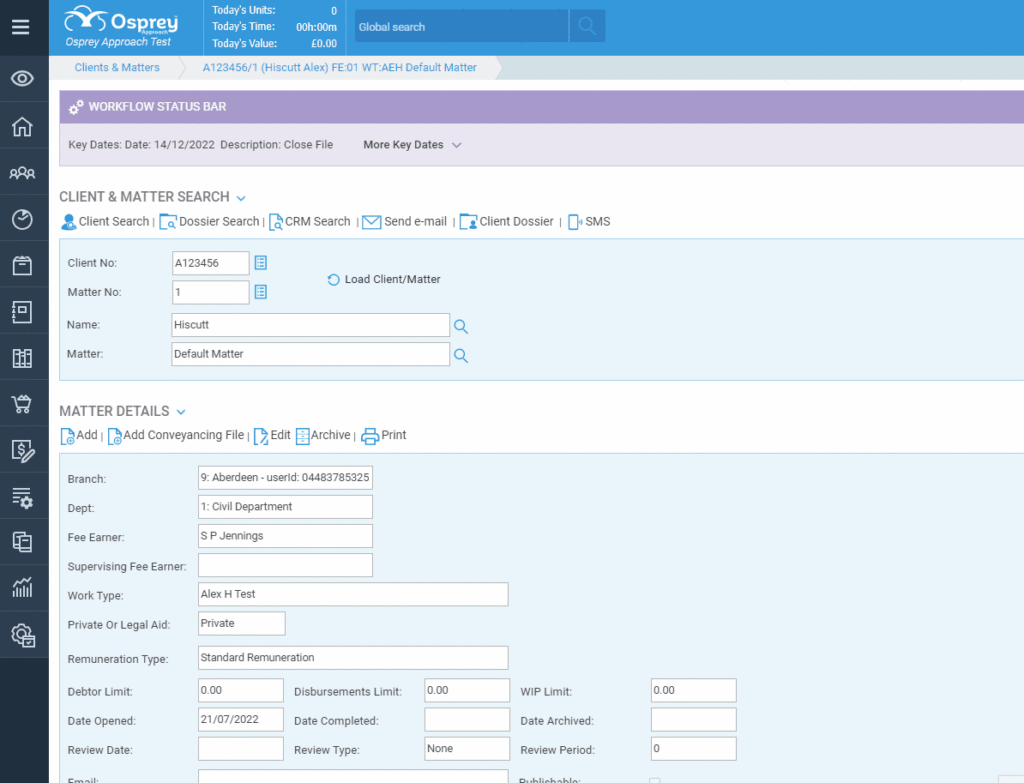Click the Date Opened field
The width and height of the screenshot is (1024, 783).
[x=241, y=720]
